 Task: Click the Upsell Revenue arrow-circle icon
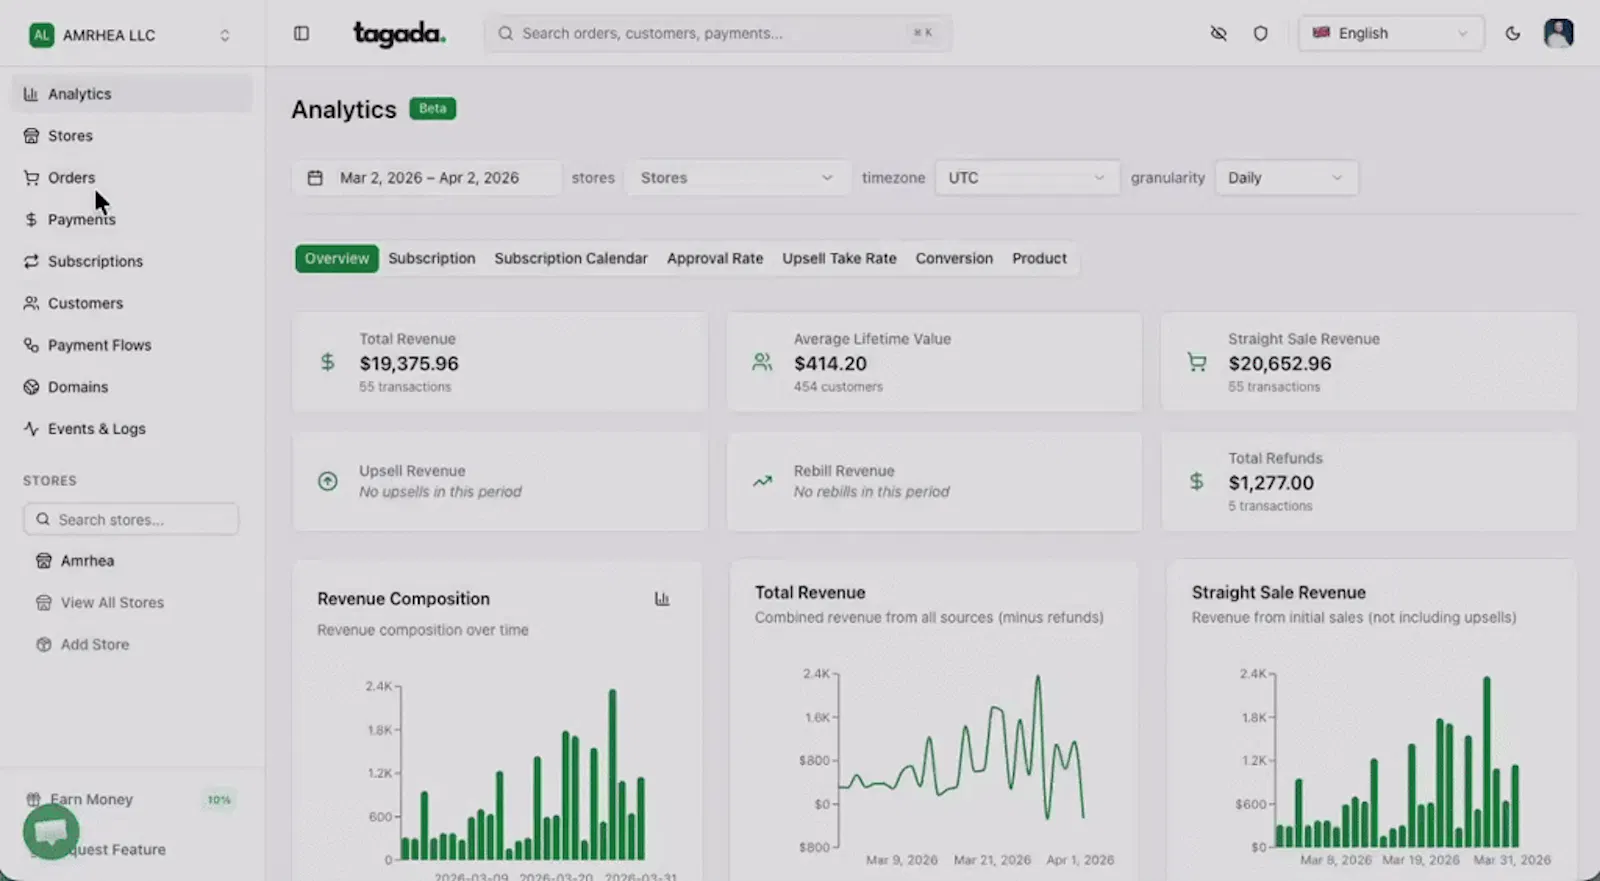327,481
